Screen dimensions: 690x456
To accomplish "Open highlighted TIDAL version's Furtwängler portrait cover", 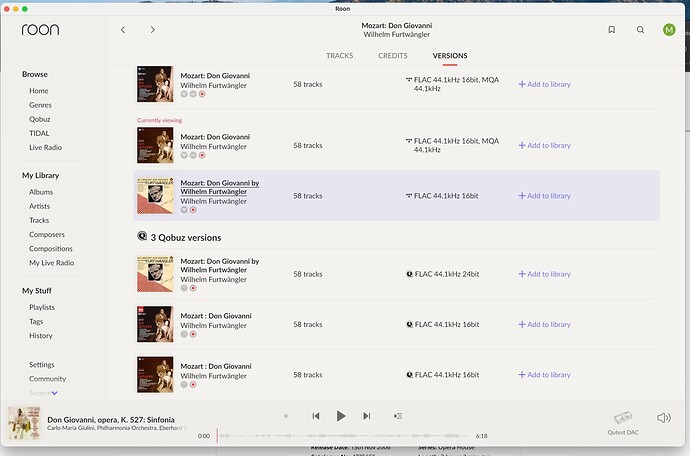I will (x=155, y=195).
